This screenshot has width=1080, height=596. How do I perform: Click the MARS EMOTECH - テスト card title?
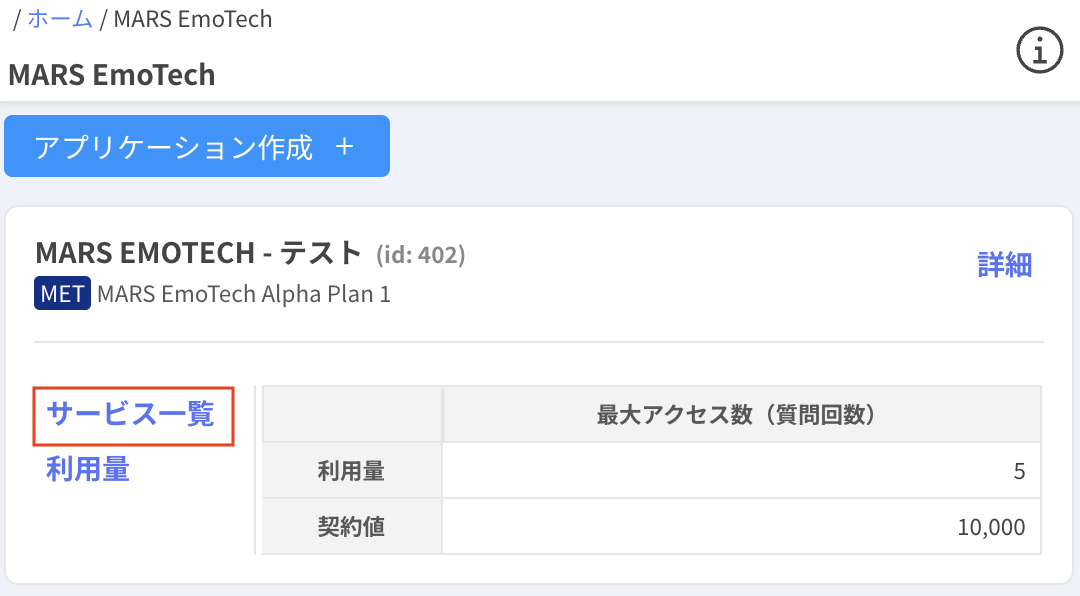[x=198, y=254]
